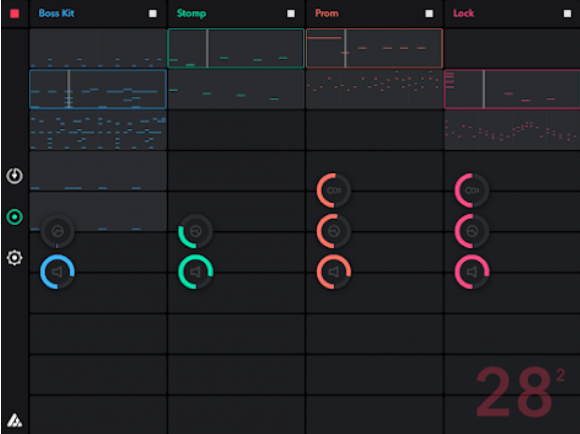Screen dimensions: 580x434
Task: Launch the first Boss Kit clip
Action: 98,48
